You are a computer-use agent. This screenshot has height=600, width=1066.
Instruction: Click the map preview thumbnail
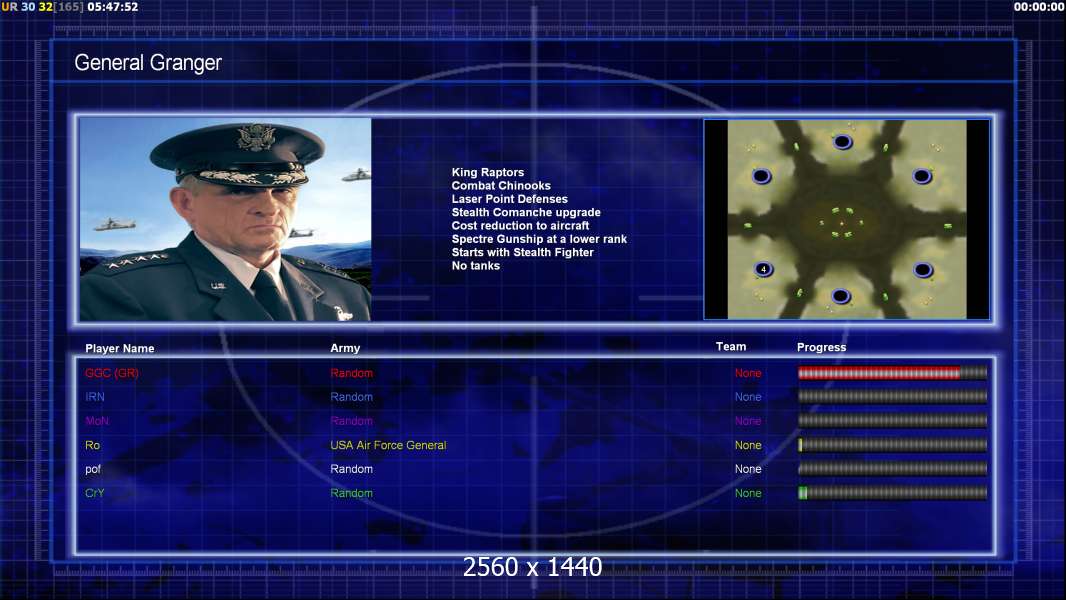pos(846,219)
